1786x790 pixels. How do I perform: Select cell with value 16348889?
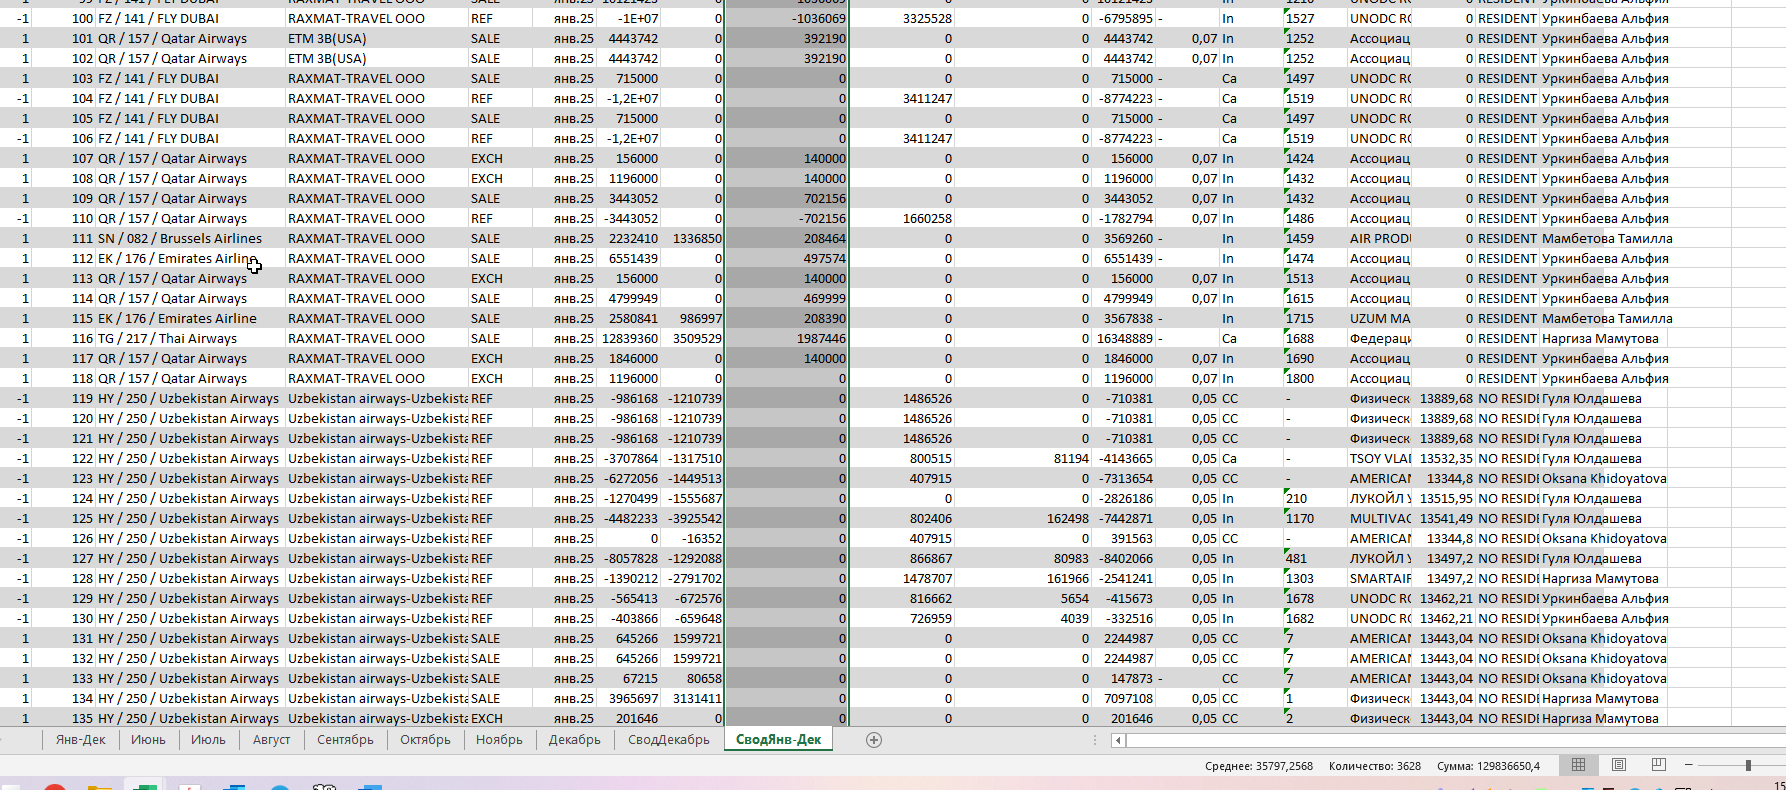[x=1124, y=338]
